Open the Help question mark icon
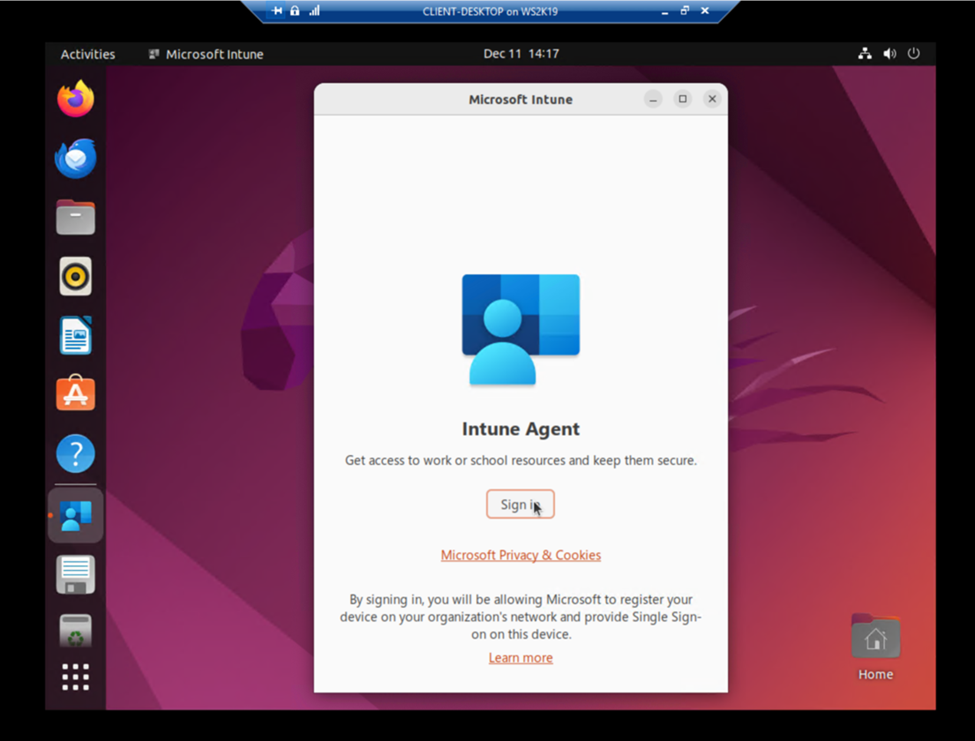 (76, 453)
